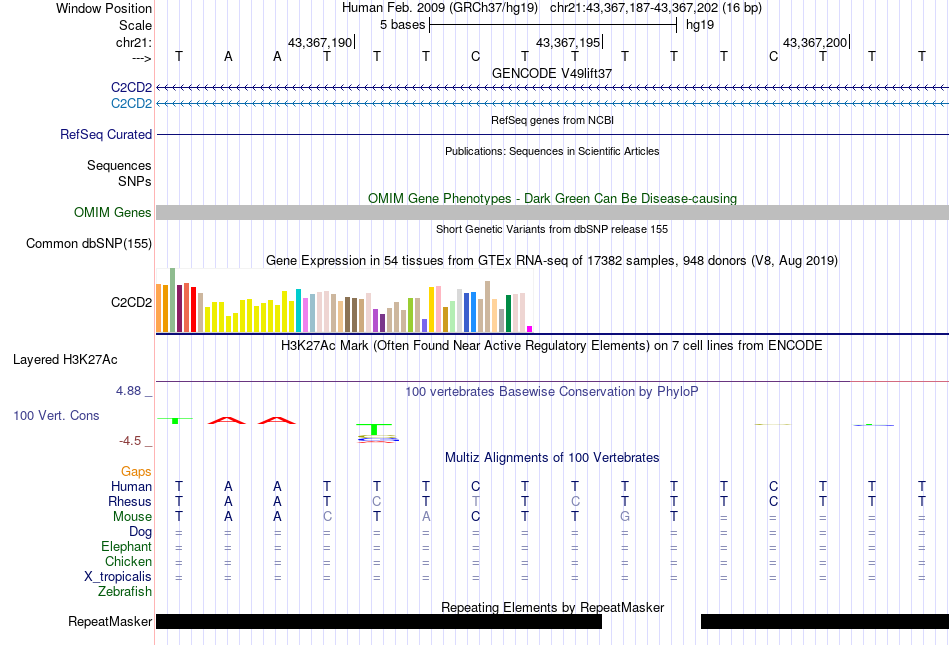This screenshot has width=950, height=645.
Task: Click the Elephant alignment row label
Action: (126, 546)
